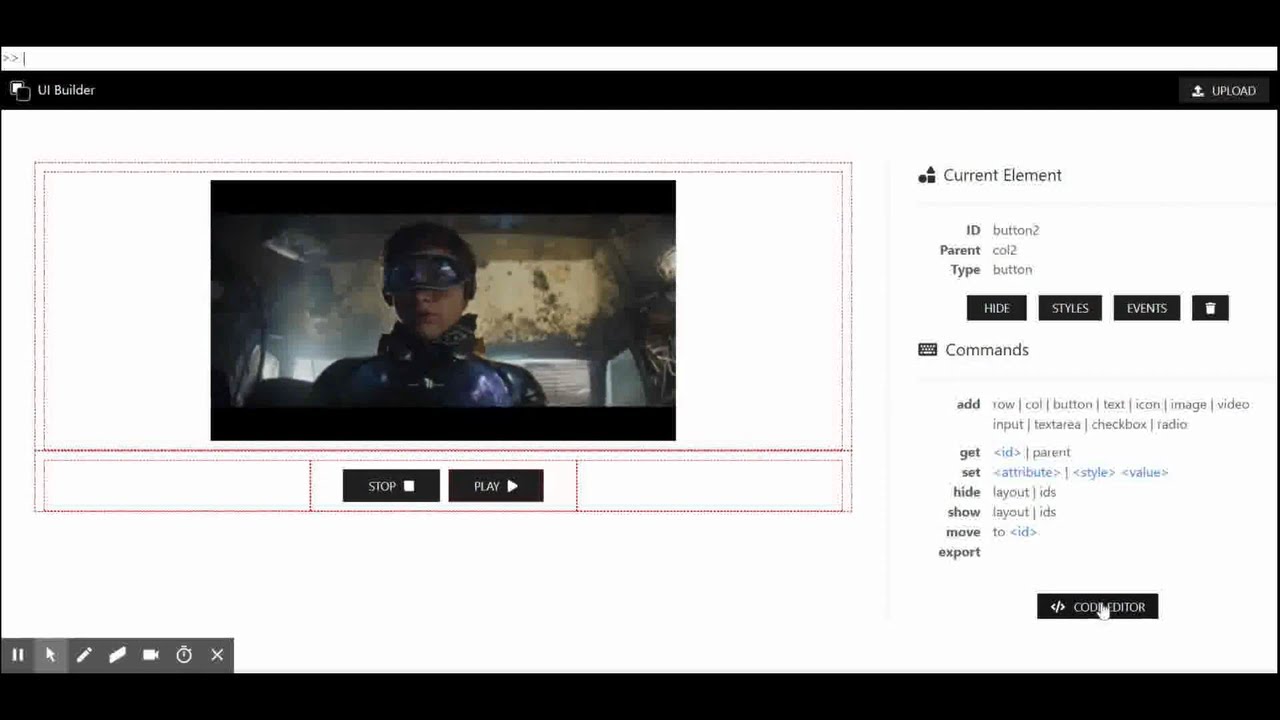Click the 'radio' option in the add command

1172,424
